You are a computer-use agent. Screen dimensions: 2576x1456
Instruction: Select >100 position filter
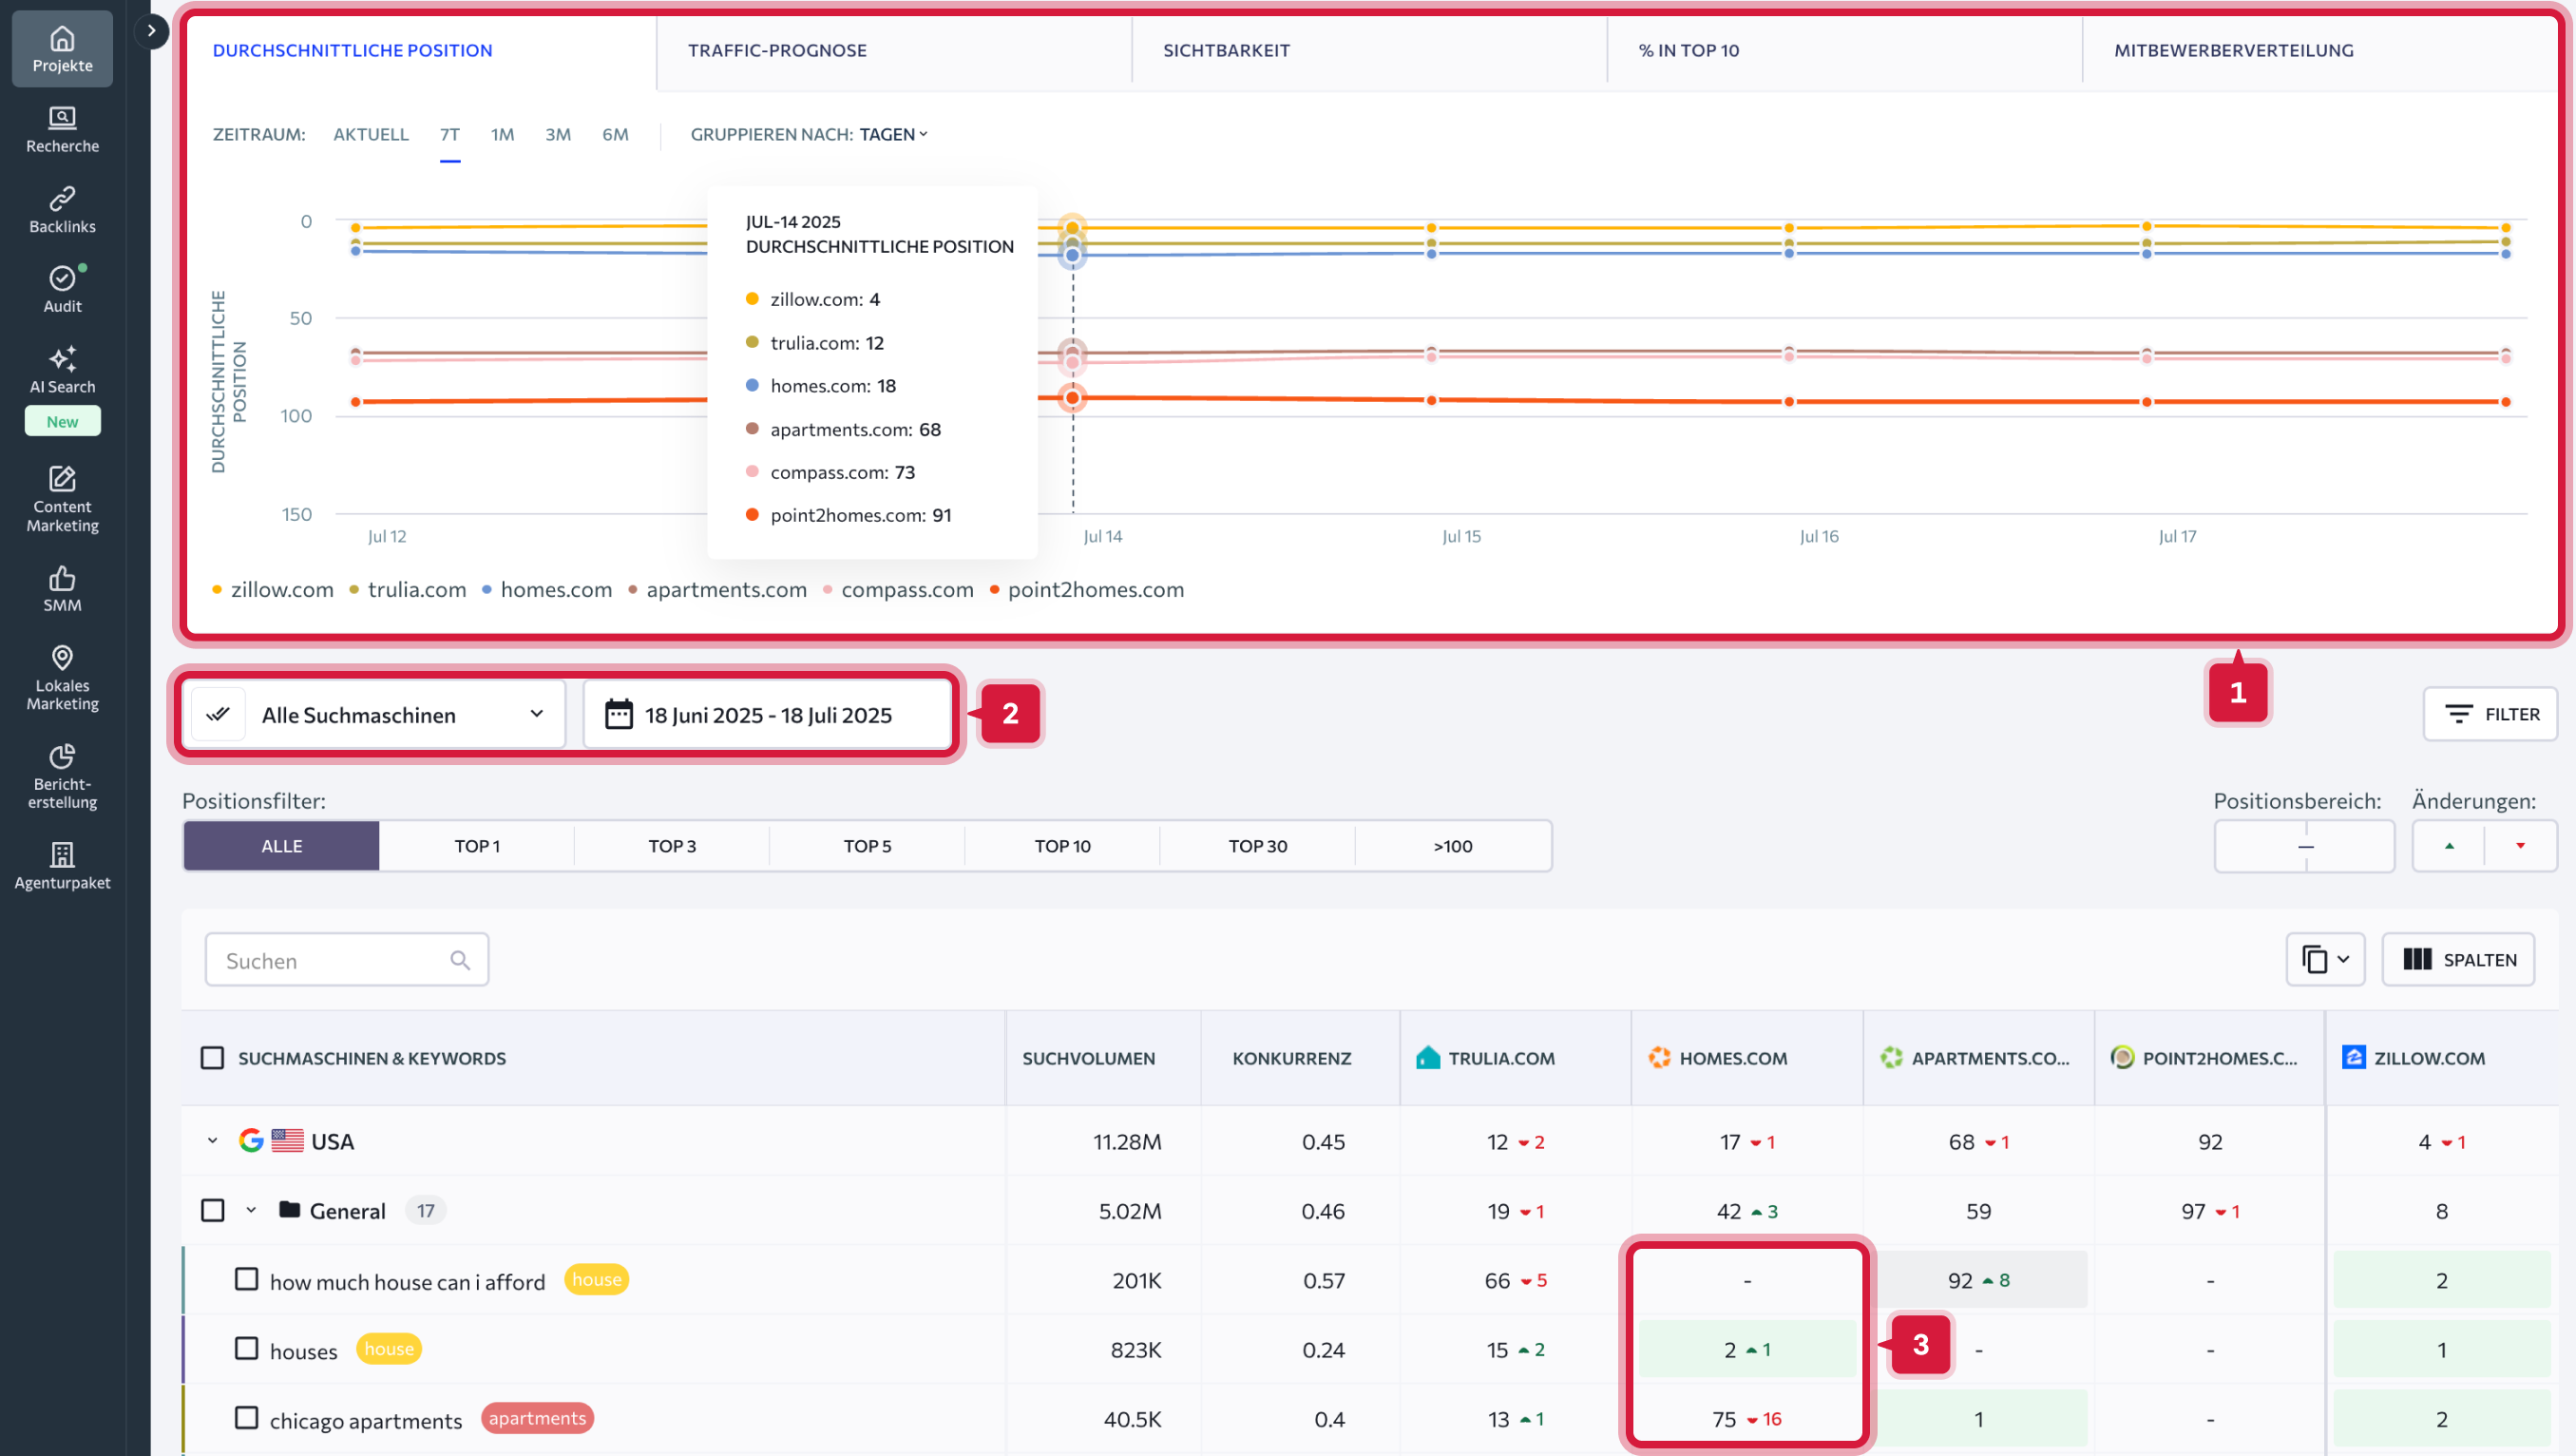pyautogui.click(x=1452, y=846)
